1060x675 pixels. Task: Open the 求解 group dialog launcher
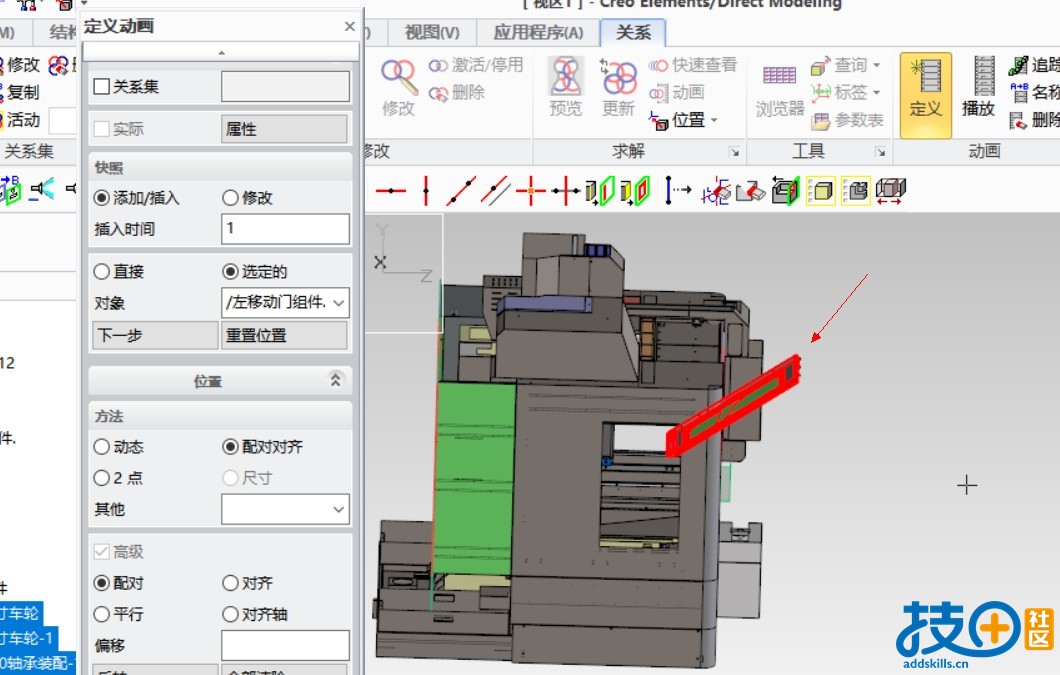click(734, 152)
